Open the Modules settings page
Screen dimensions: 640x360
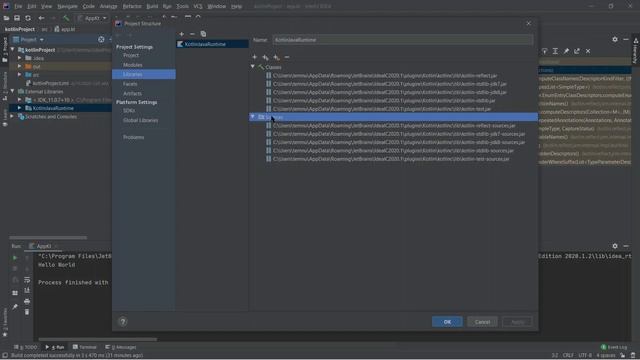[133, 65]
